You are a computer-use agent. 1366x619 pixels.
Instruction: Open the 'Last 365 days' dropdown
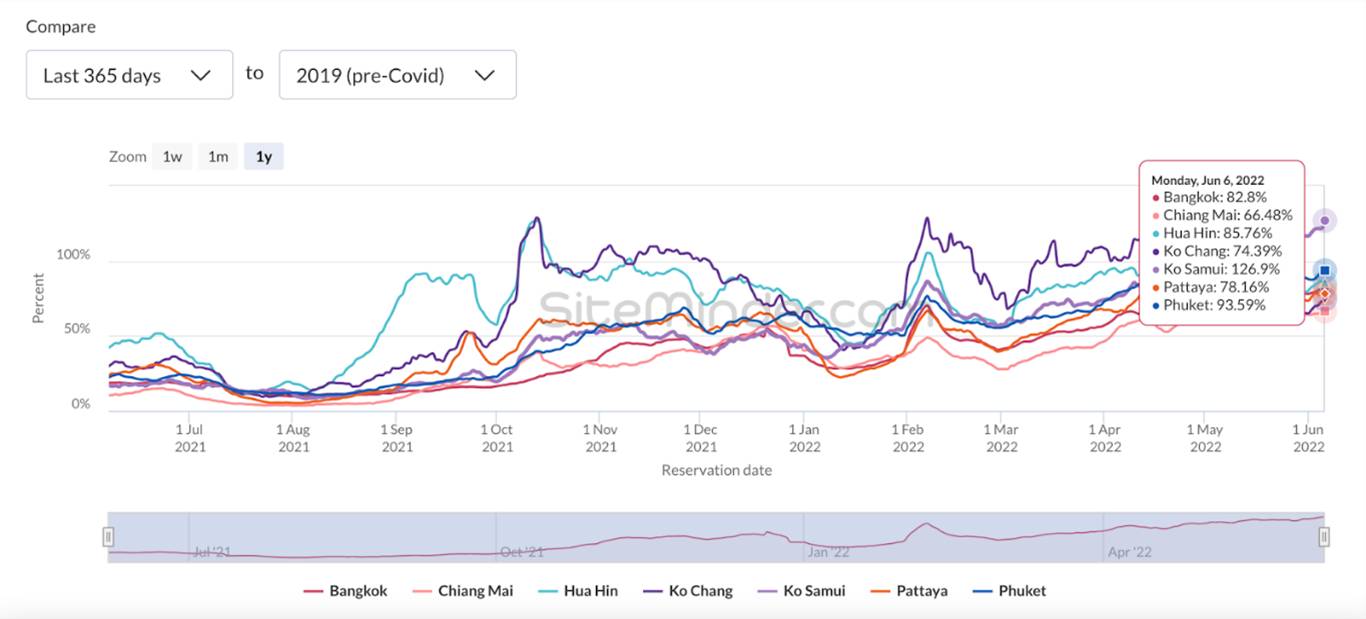coord(129,75)
